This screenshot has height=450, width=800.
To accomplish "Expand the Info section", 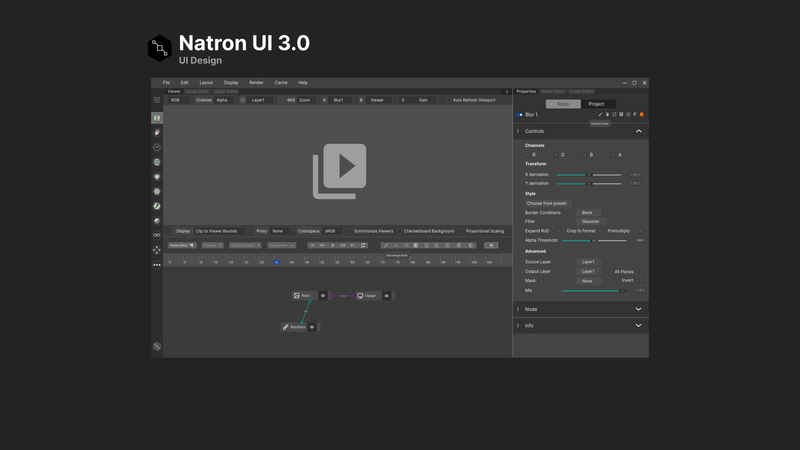I will pyautogui.click(x=638, y=325).
